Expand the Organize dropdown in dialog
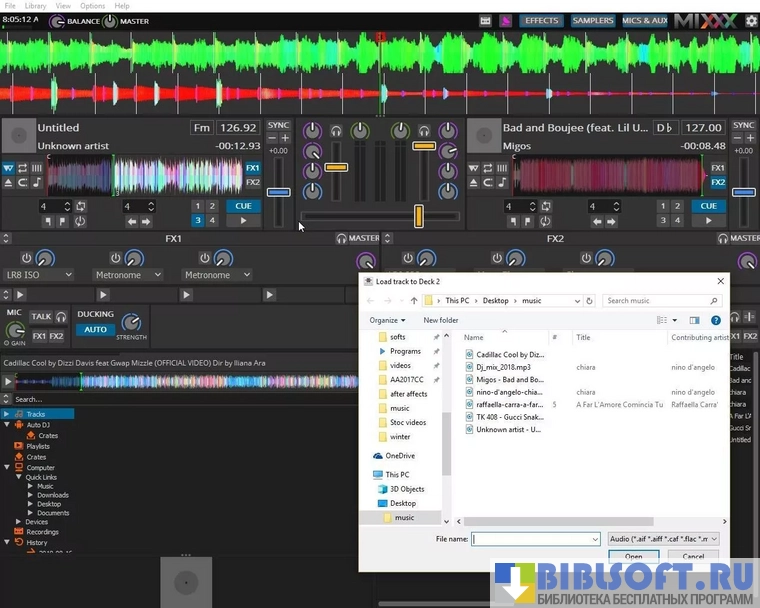This screenshot has width=760, height=608. pos(387,320)
